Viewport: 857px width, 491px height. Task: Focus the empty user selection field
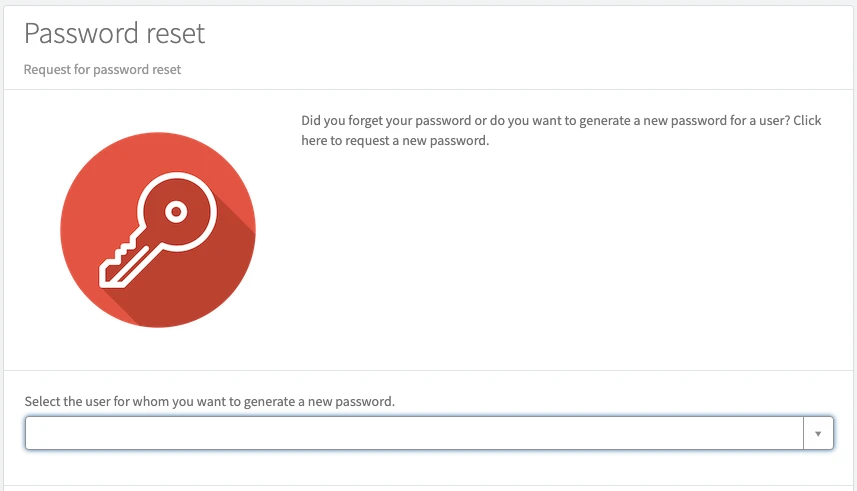click(300, 433)
